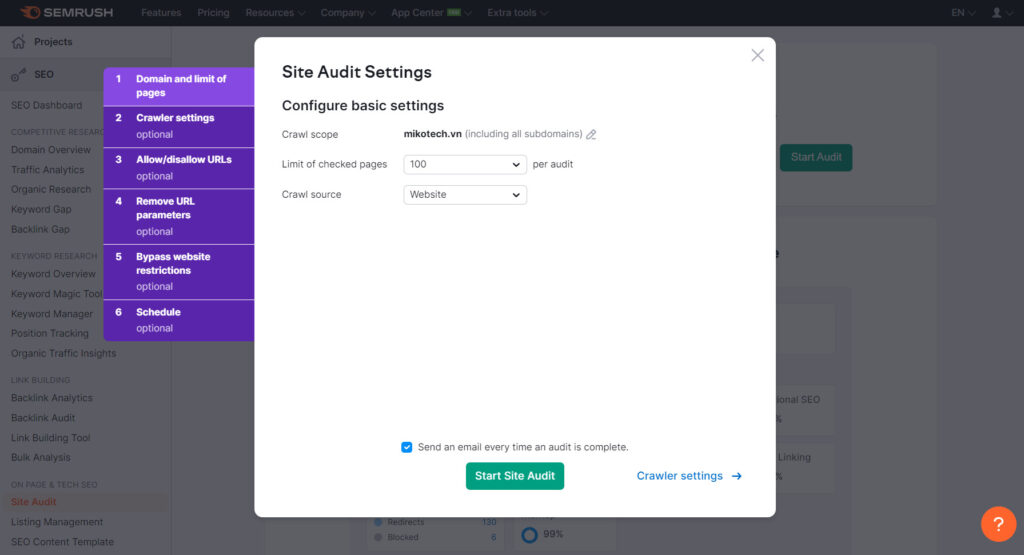
Task: Open Organic Research in the sidebar
Action: 51,189
